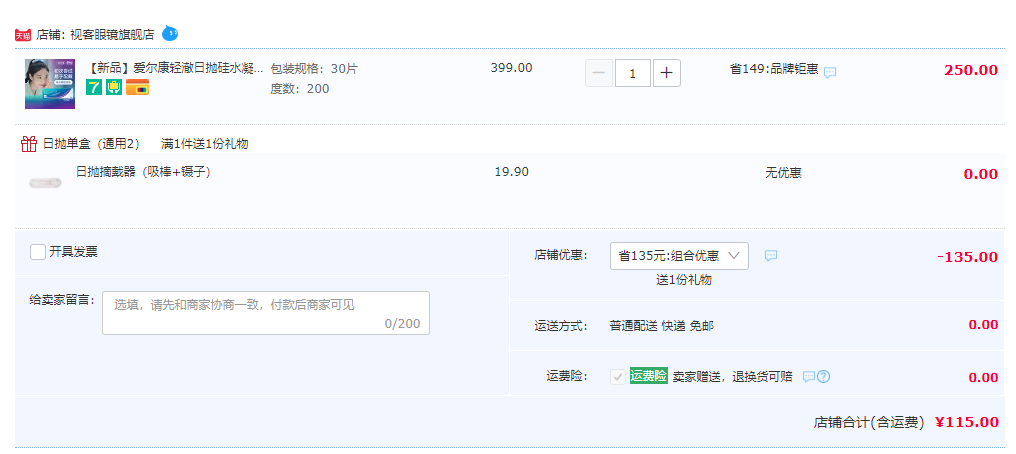This screenshot has width=1016, height=454.
Task: Click the 满1件送1份礼物 promotion text
Action: [x=205, y=144]
